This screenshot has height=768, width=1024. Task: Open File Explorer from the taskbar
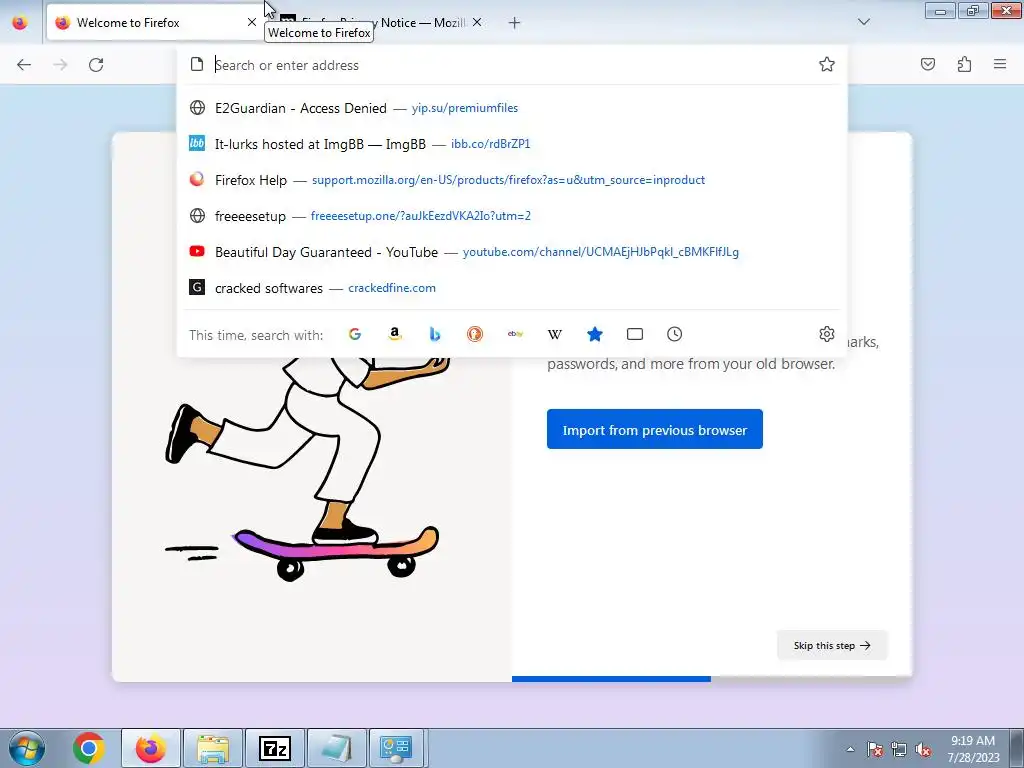(x=213, y=748)
